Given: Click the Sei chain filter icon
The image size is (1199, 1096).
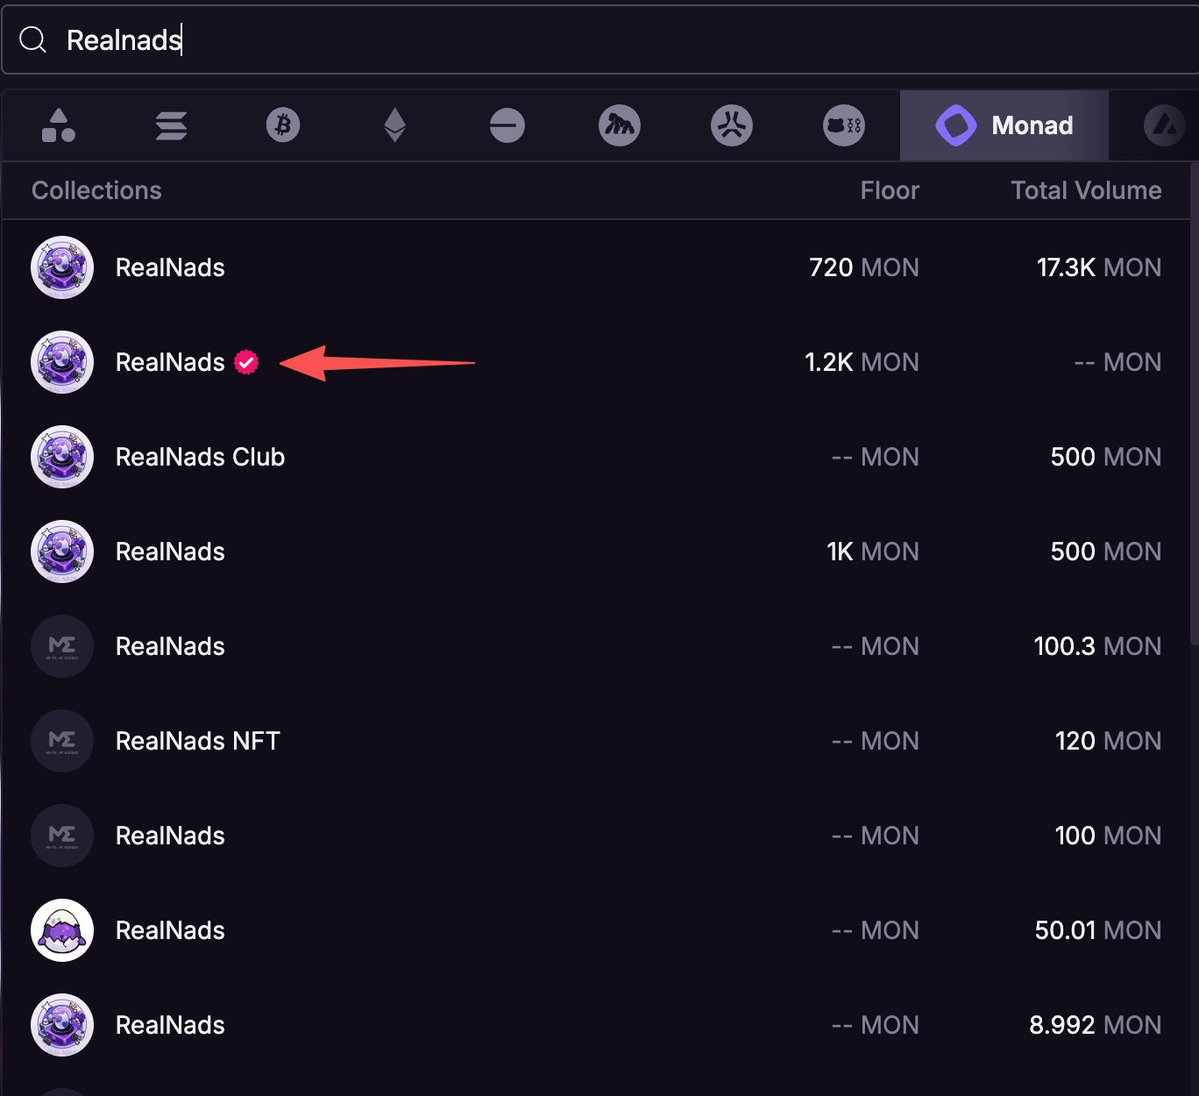Looking at the screenshot, I should point(731,125).
